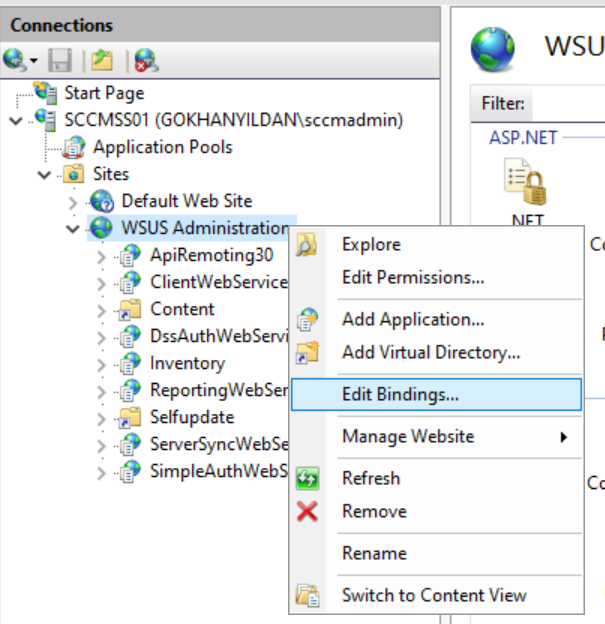Choose Add Application menu entry
605x624 pixels.
point(436,320)
